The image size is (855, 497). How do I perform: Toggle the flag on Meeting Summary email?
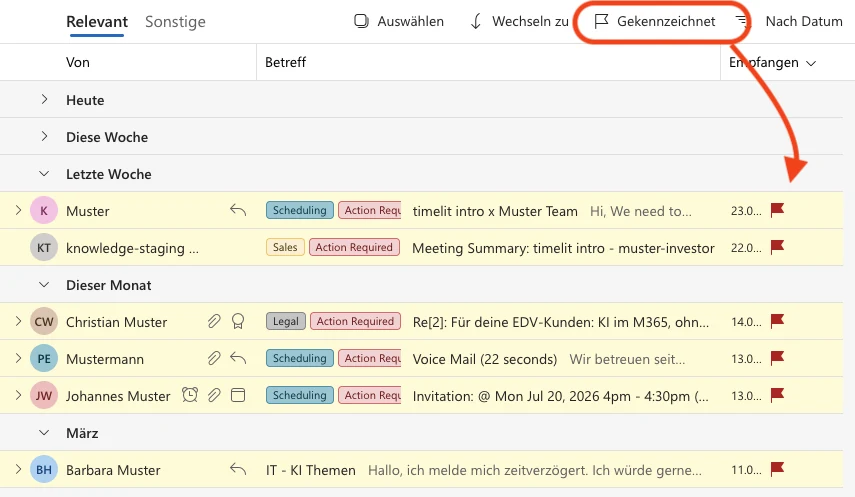point(777,247)
